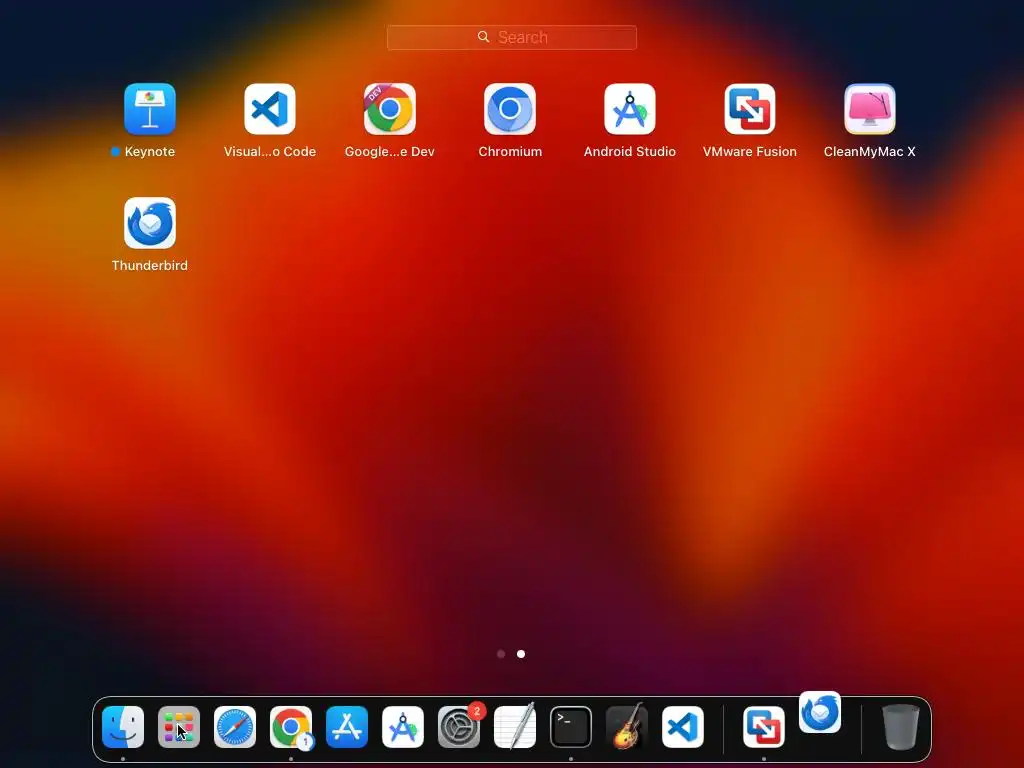Open Google Chrome Dev in Launchpad
Viewport: 1024px width, 768px height.
pyautogui.click(x=390, y=108)
